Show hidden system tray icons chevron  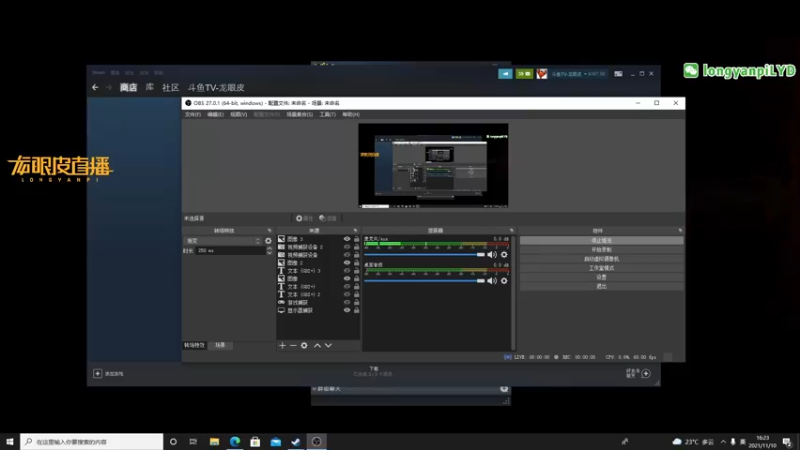pyautogui.click(x=723, y=442)
